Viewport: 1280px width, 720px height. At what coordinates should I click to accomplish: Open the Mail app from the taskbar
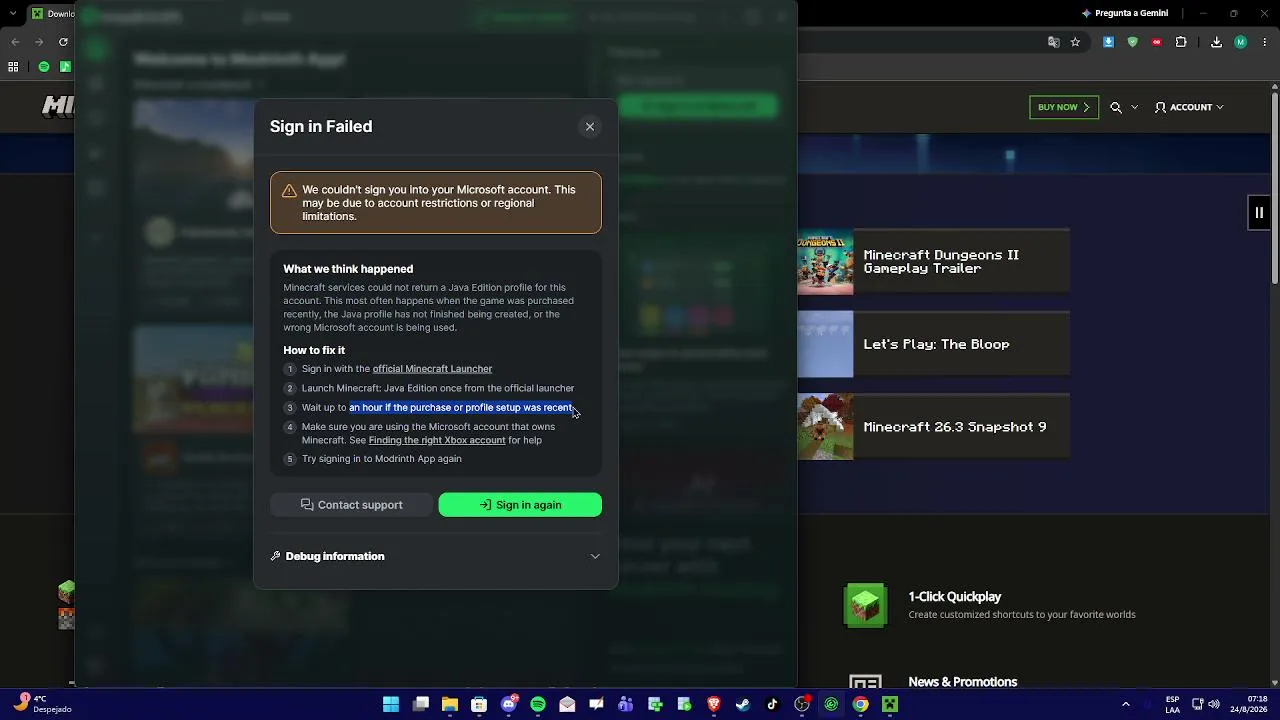coord(567,704)
